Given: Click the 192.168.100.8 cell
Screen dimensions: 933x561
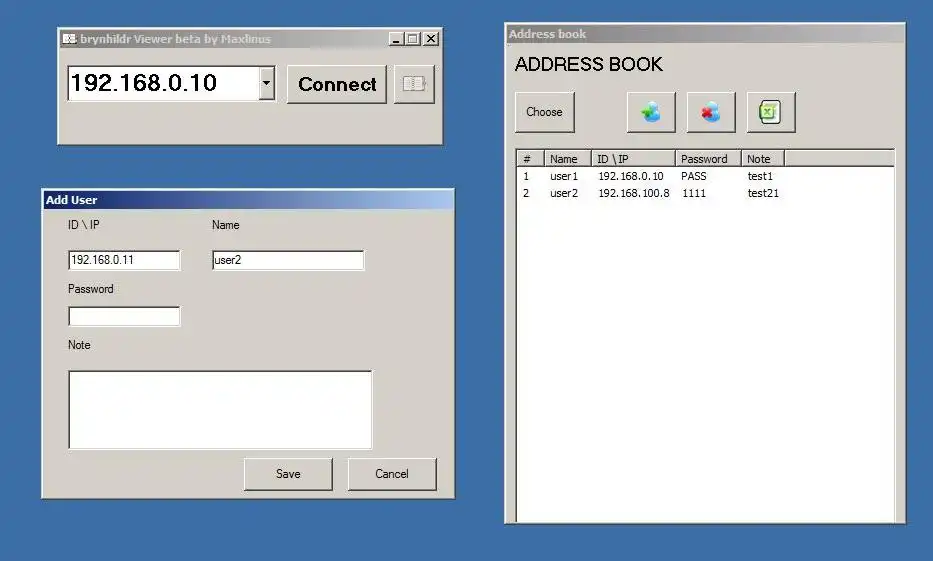Looking at the screenshot, I should (634, 193).
